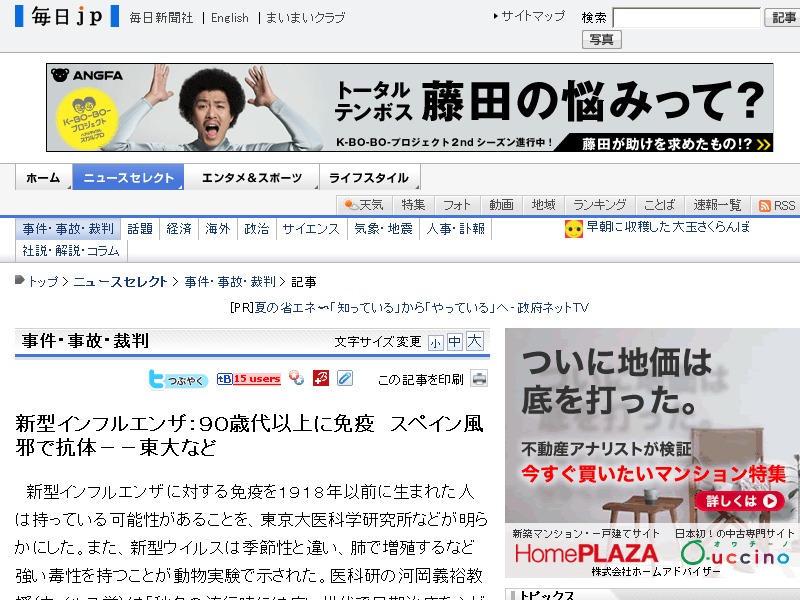Open the ことば section

(x=659, y=205)
